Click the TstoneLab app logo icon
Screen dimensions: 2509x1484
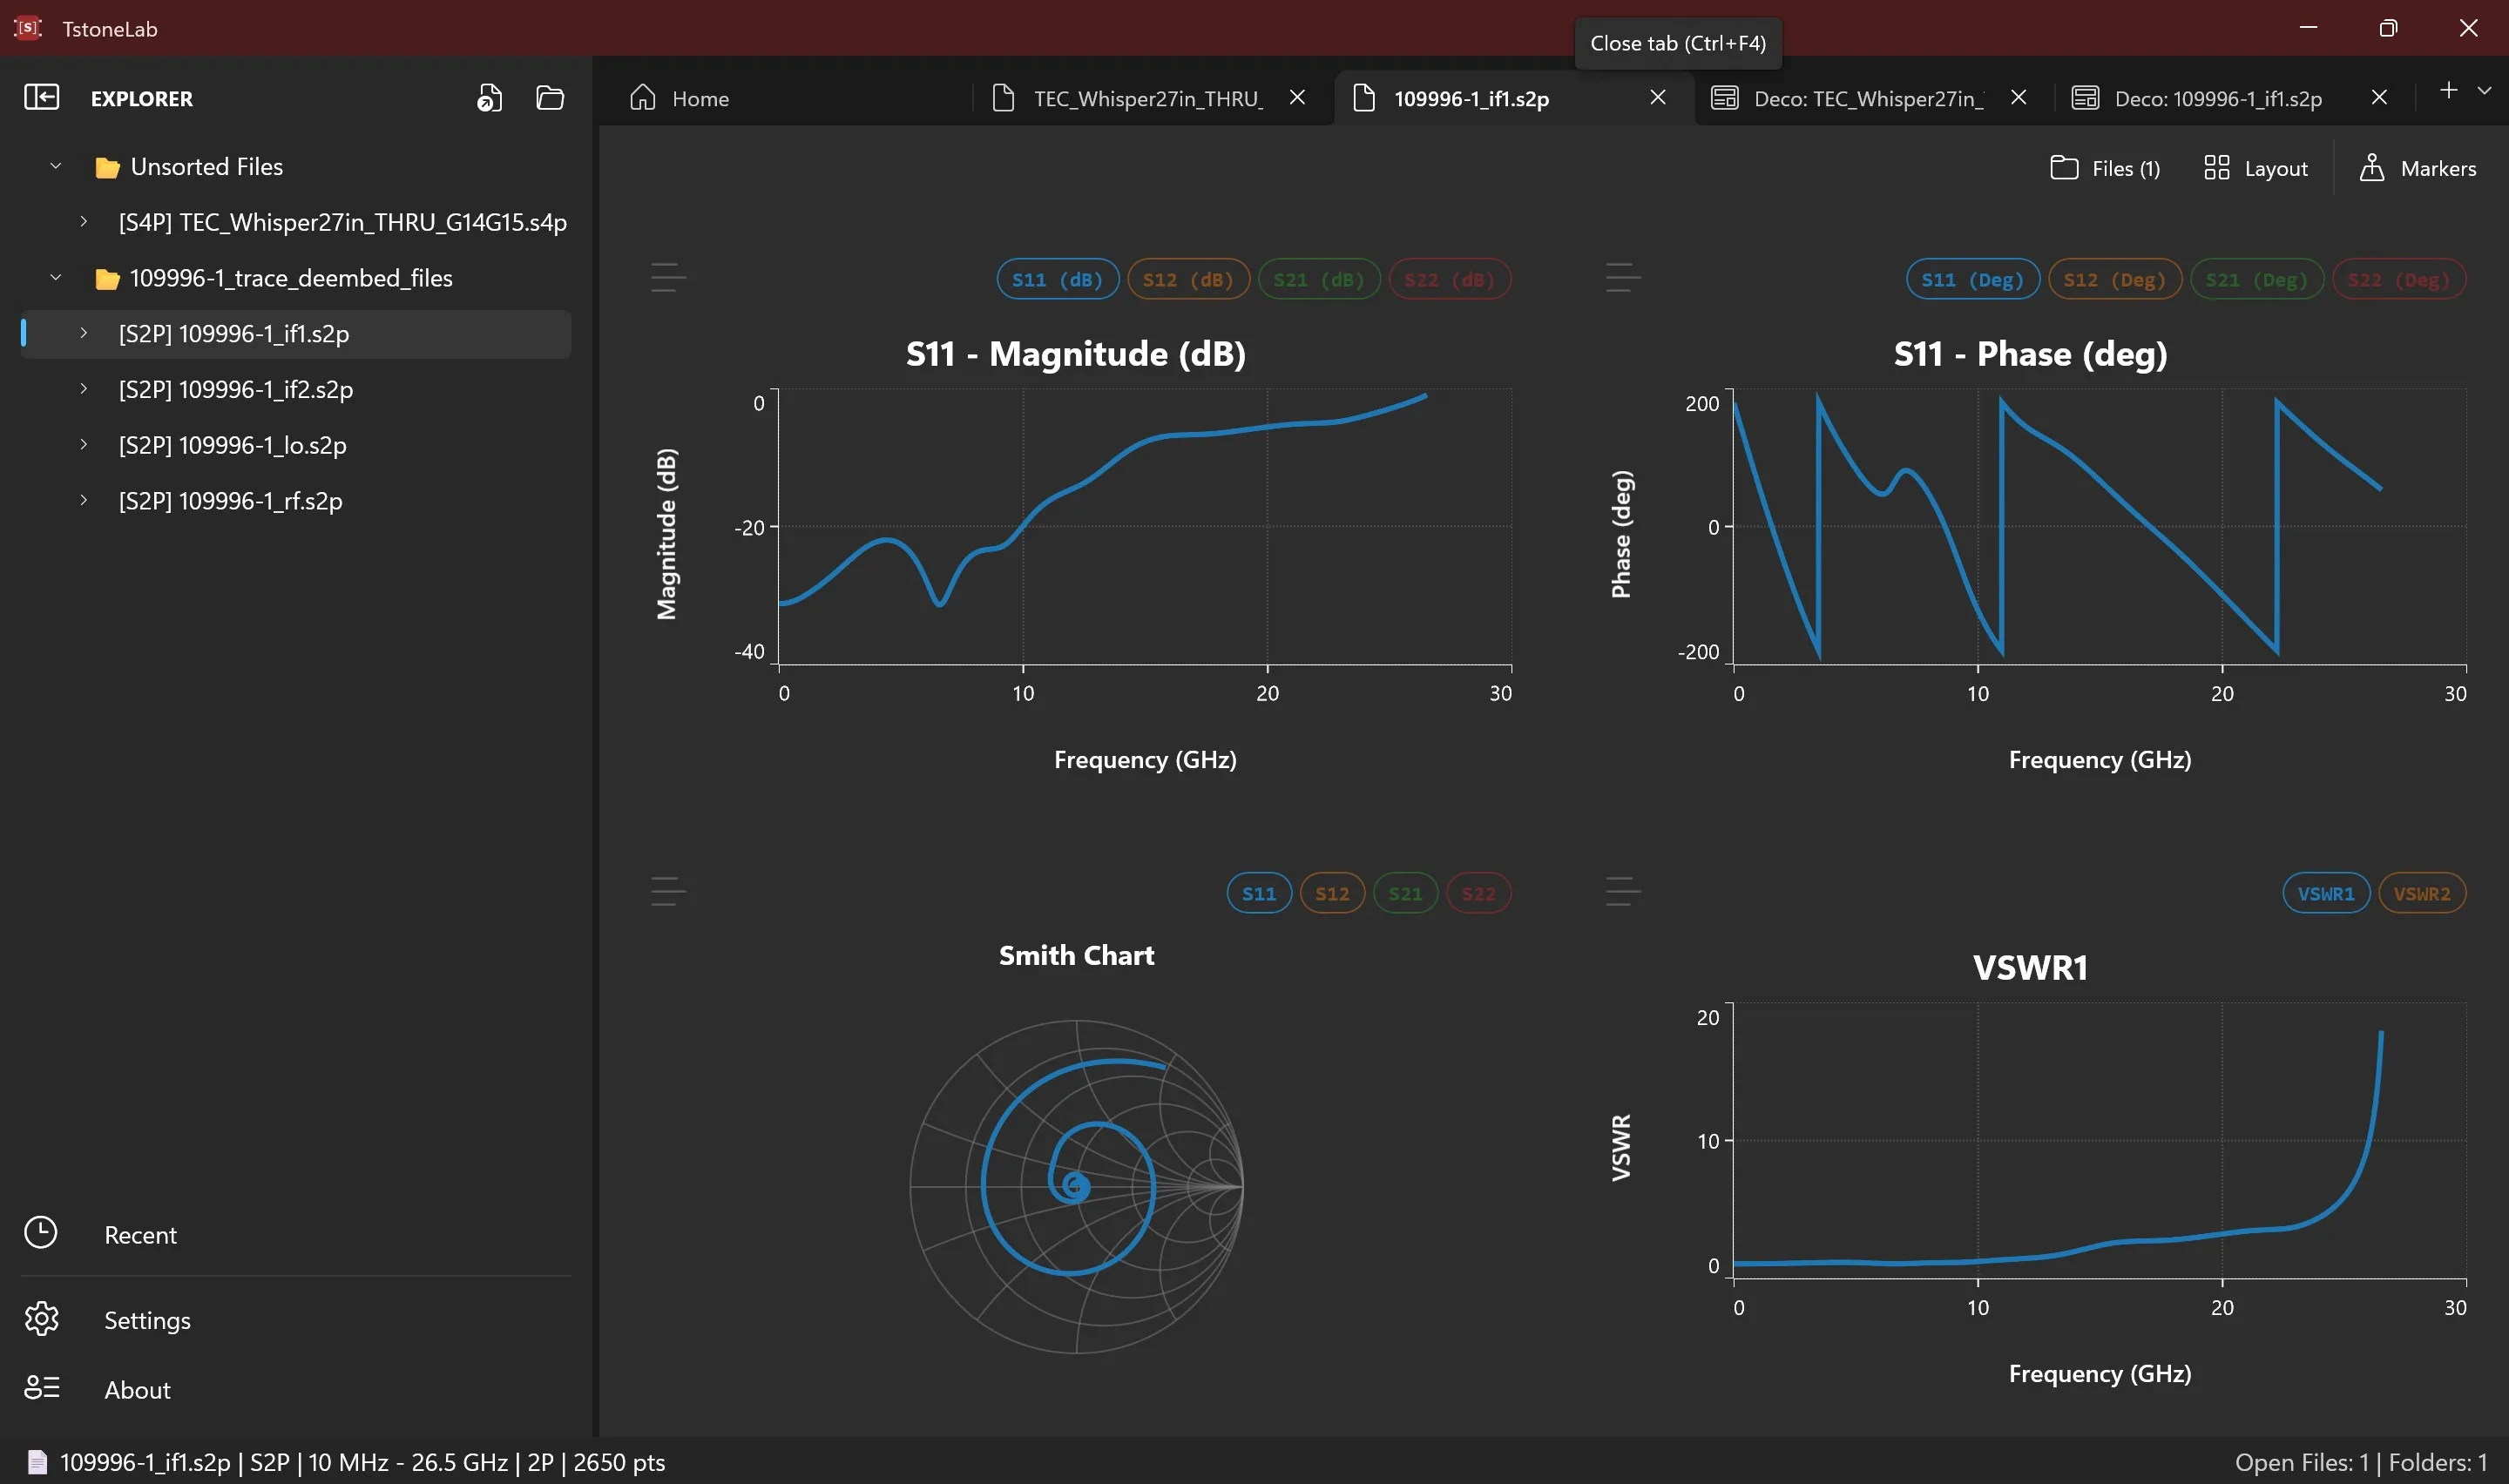point(28,28)
